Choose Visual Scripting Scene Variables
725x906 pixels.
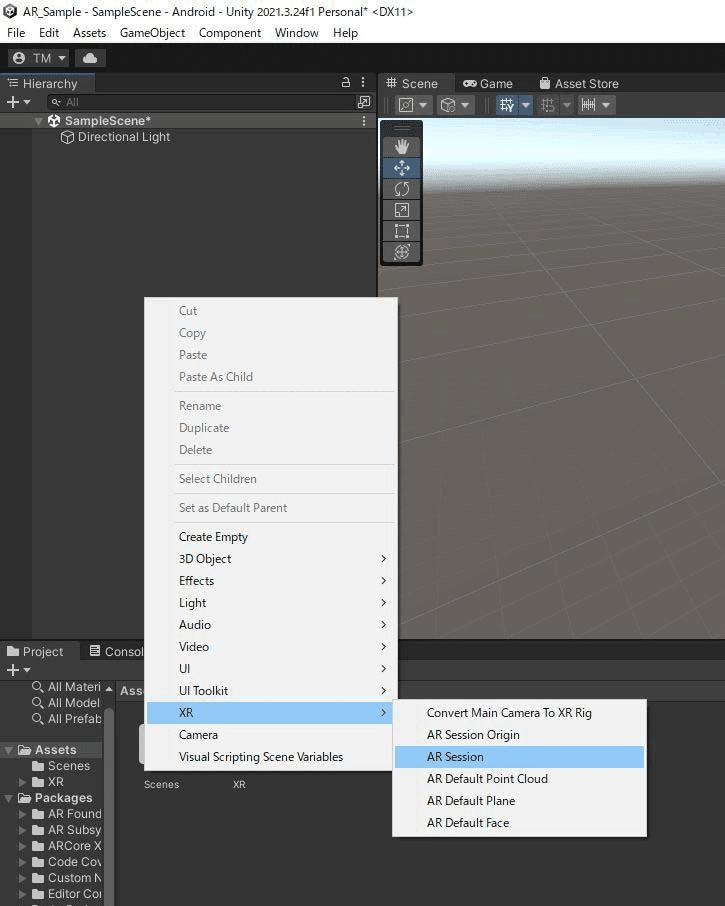point(270,757)
